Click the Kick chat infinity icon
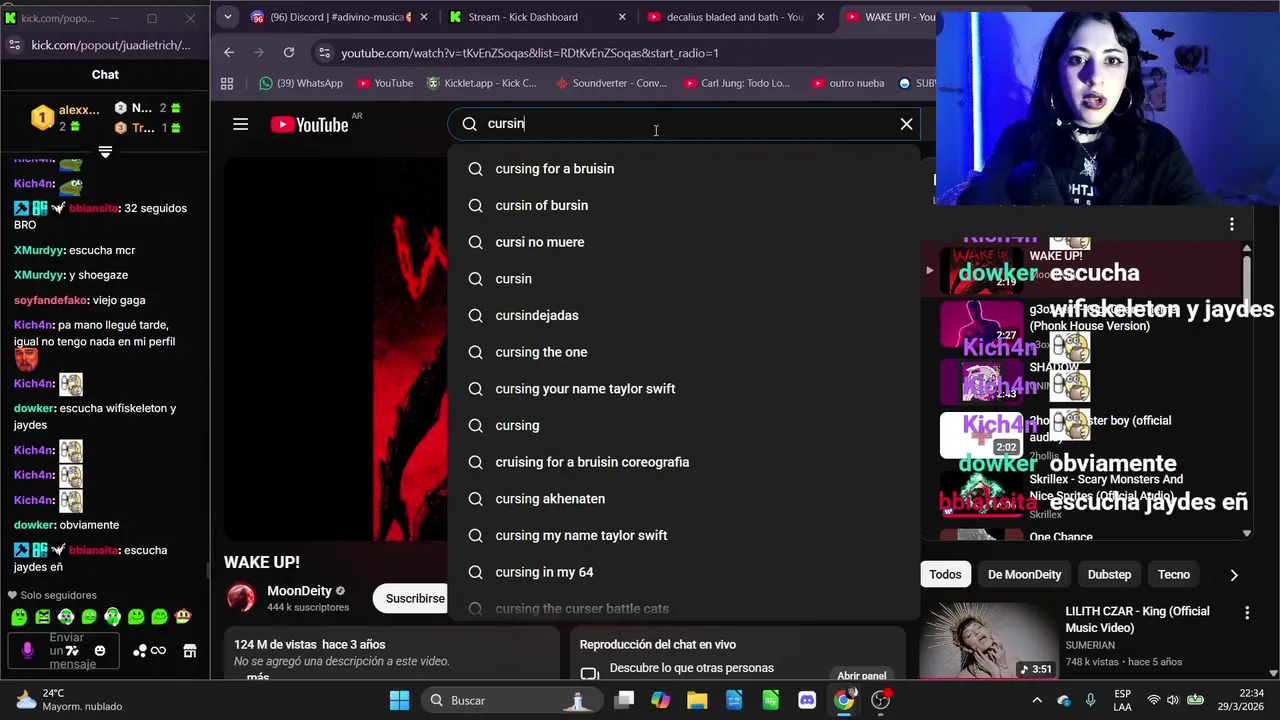The image size is (1280, 720). (x=158, y=651)
